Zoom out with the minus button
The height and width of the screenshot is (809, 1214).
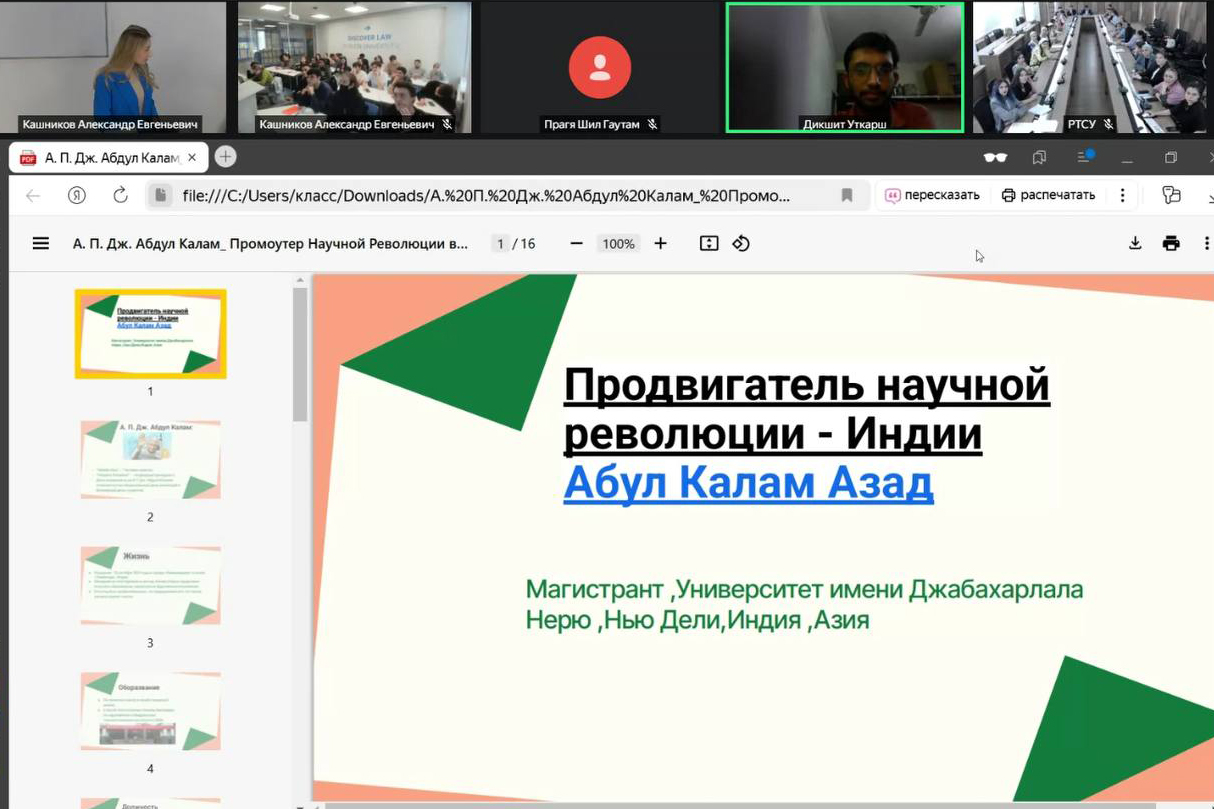[x=576, y=243]
